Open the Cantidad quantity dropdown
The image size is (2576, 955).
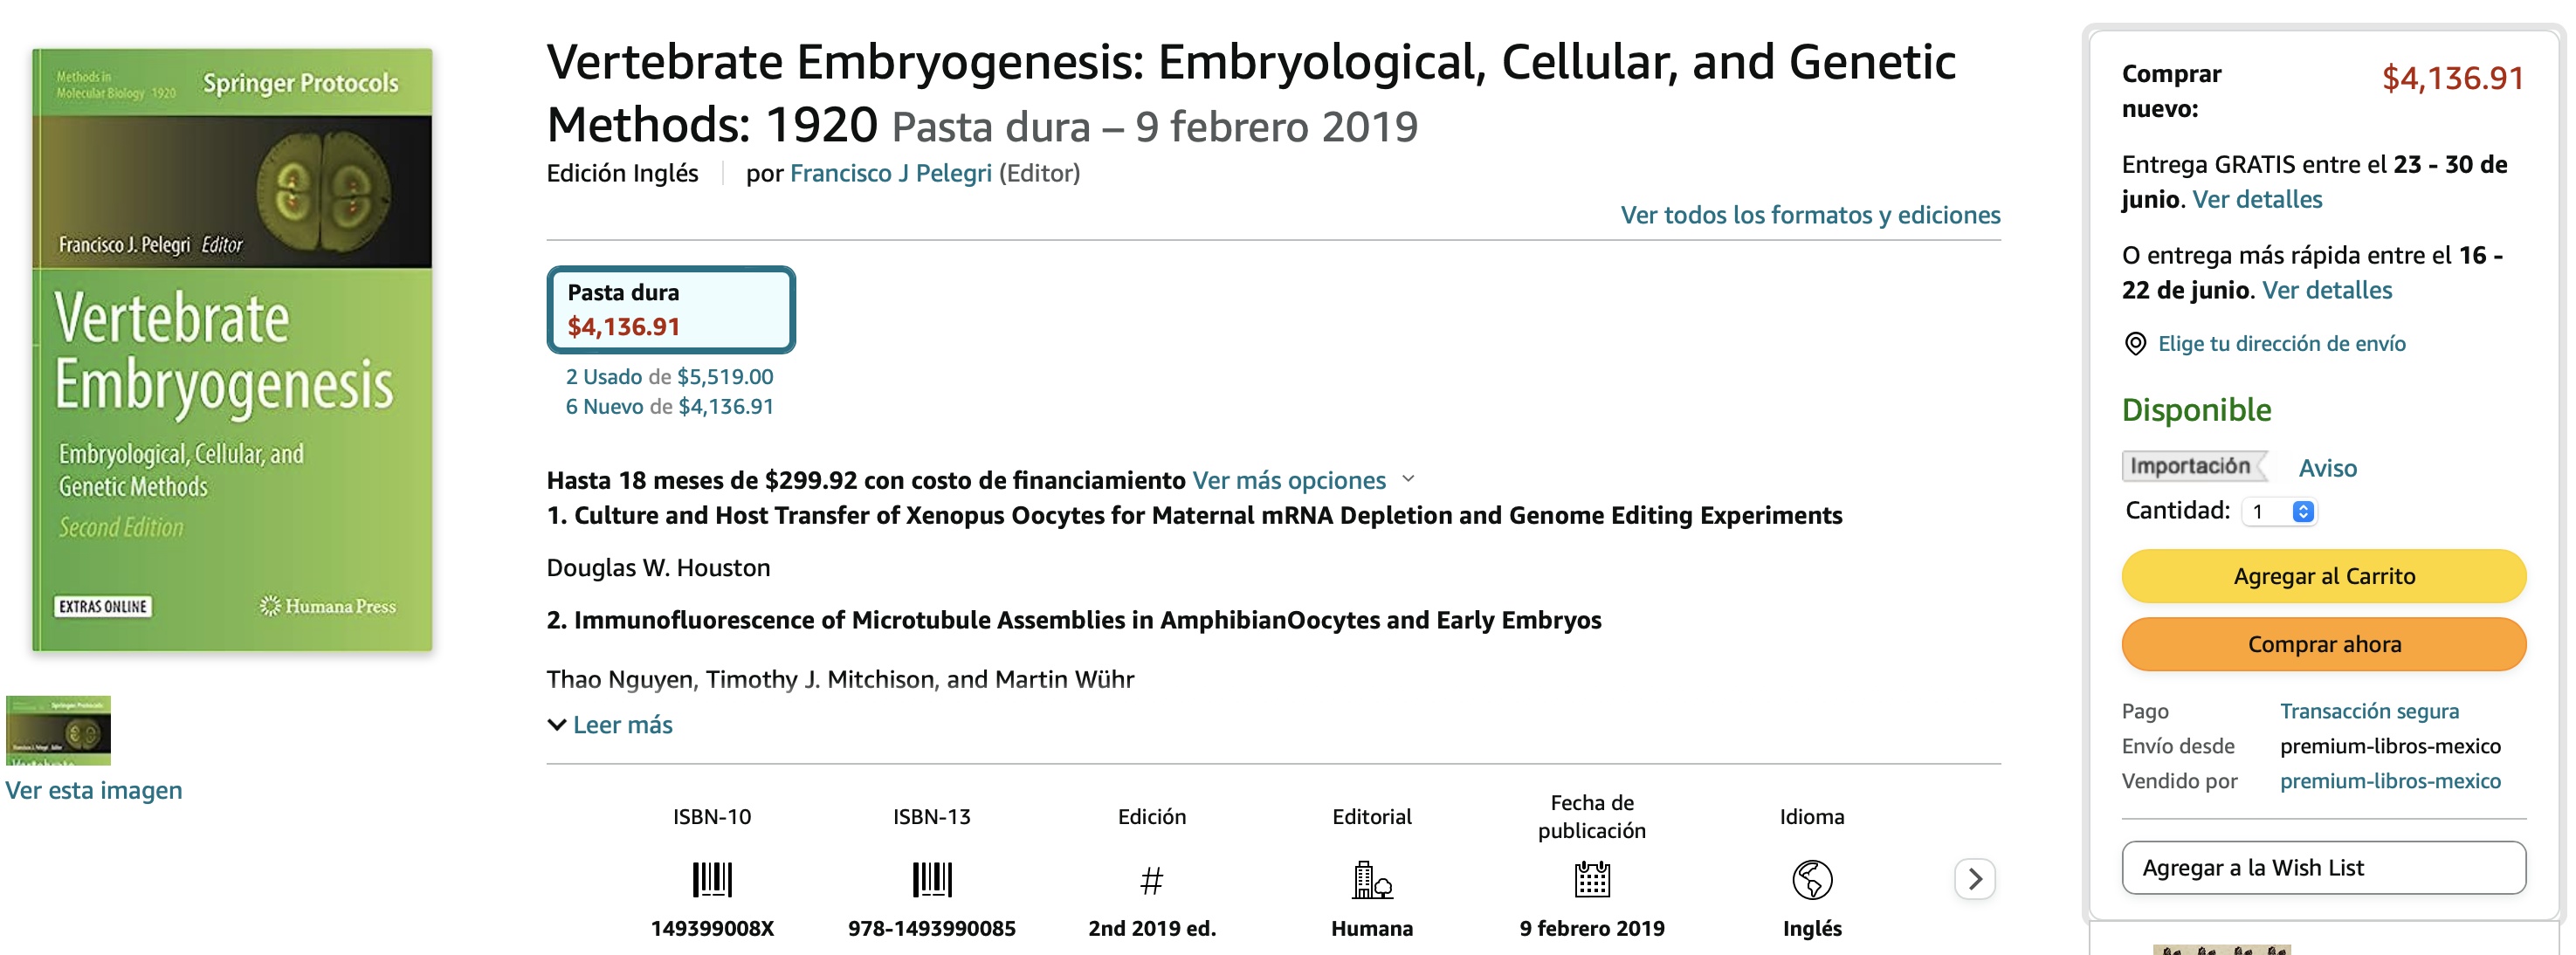(x=2279, y=512)
